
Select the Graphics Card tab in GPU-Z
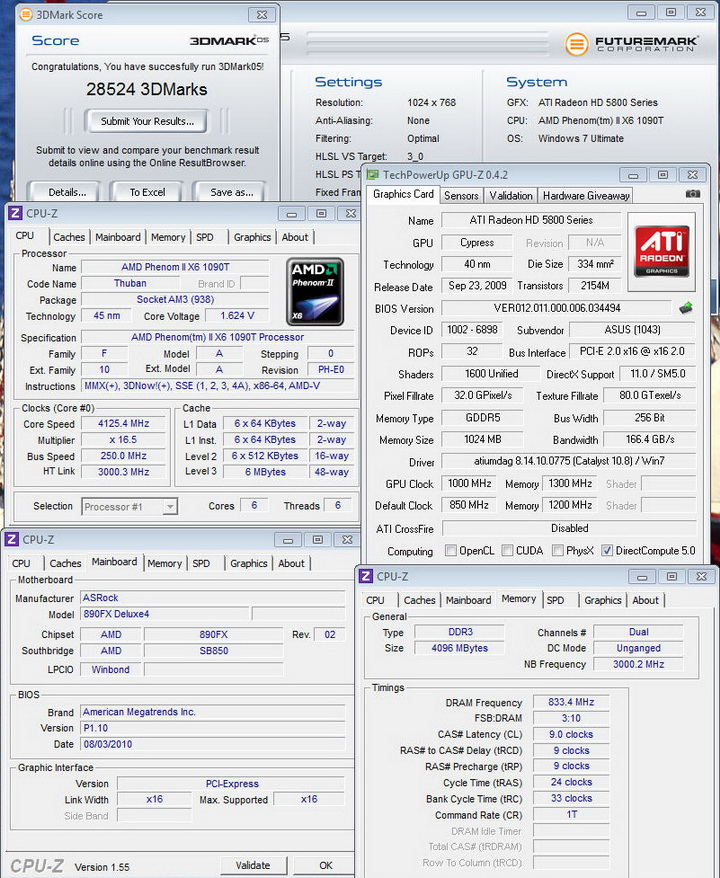(x=403, y=194)
